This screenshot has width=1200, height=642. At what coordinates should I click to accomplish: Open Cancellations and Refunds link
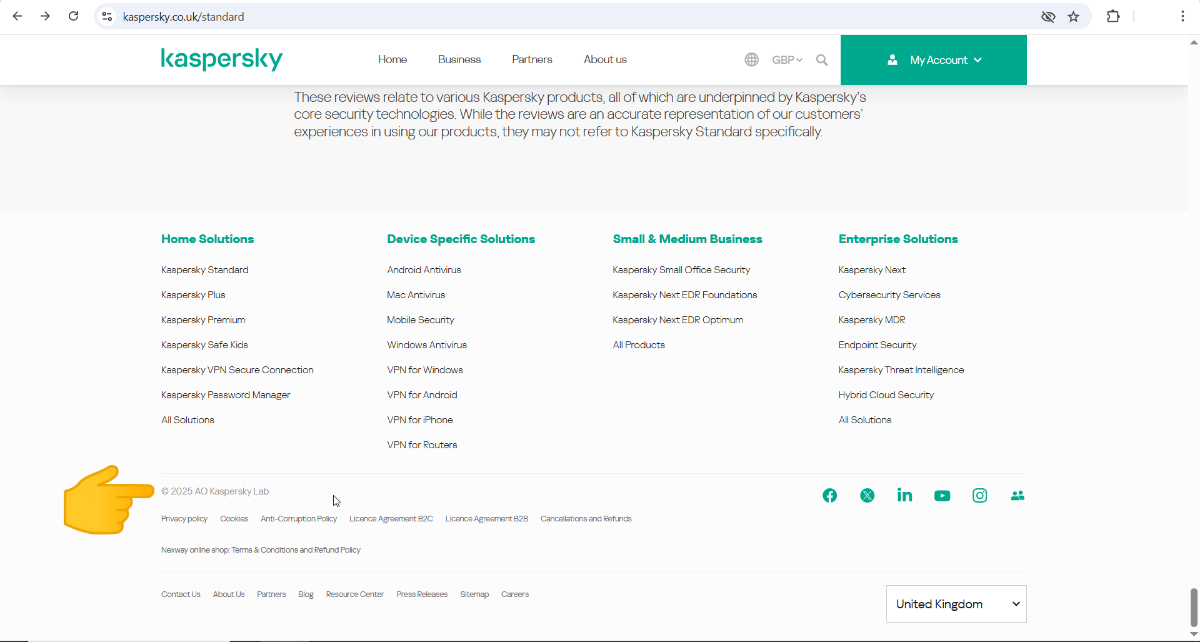(x=586, y=519)
